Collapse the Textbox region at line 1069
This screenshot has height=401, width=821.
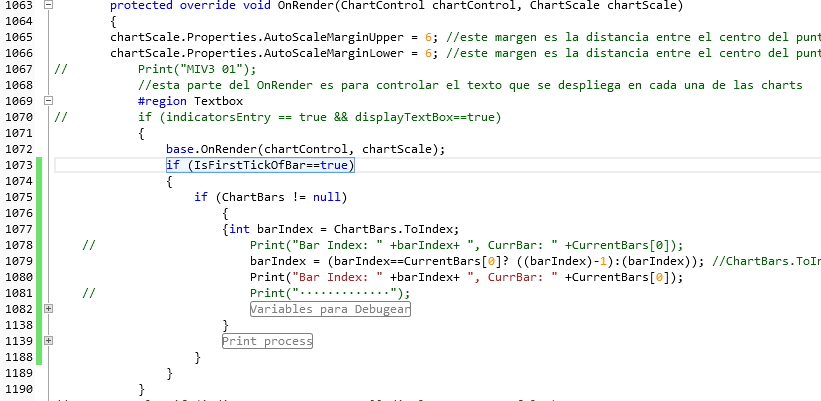48,101
